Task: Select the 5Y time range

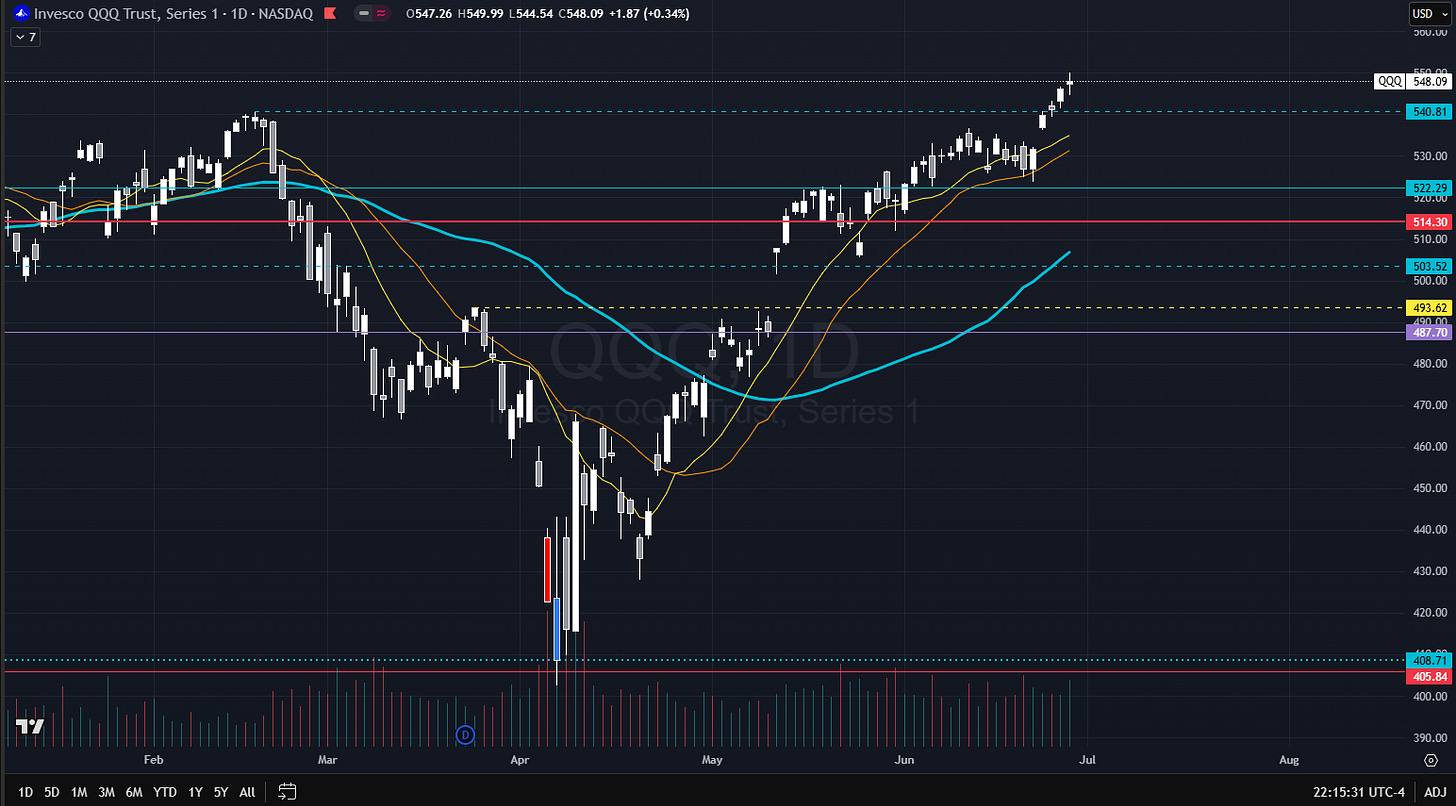Action: 221,792
